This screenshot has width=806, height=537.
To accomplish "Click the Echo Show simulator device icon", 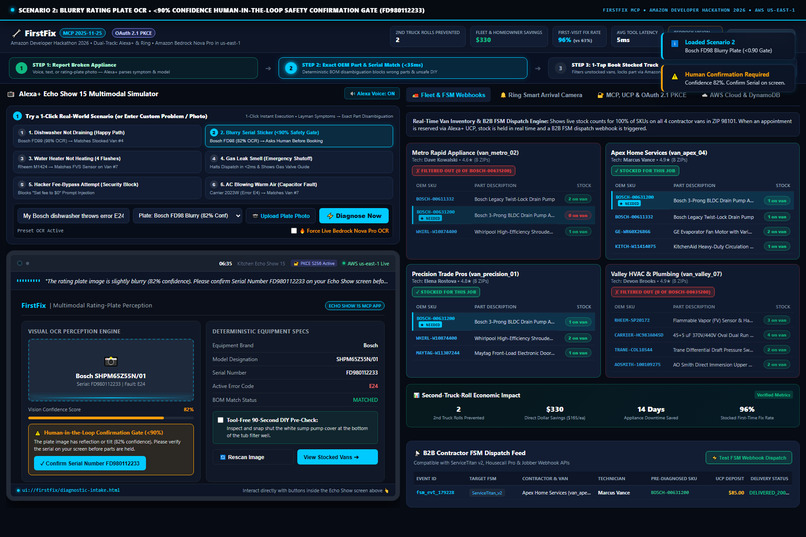I will [x=11, y=94].
